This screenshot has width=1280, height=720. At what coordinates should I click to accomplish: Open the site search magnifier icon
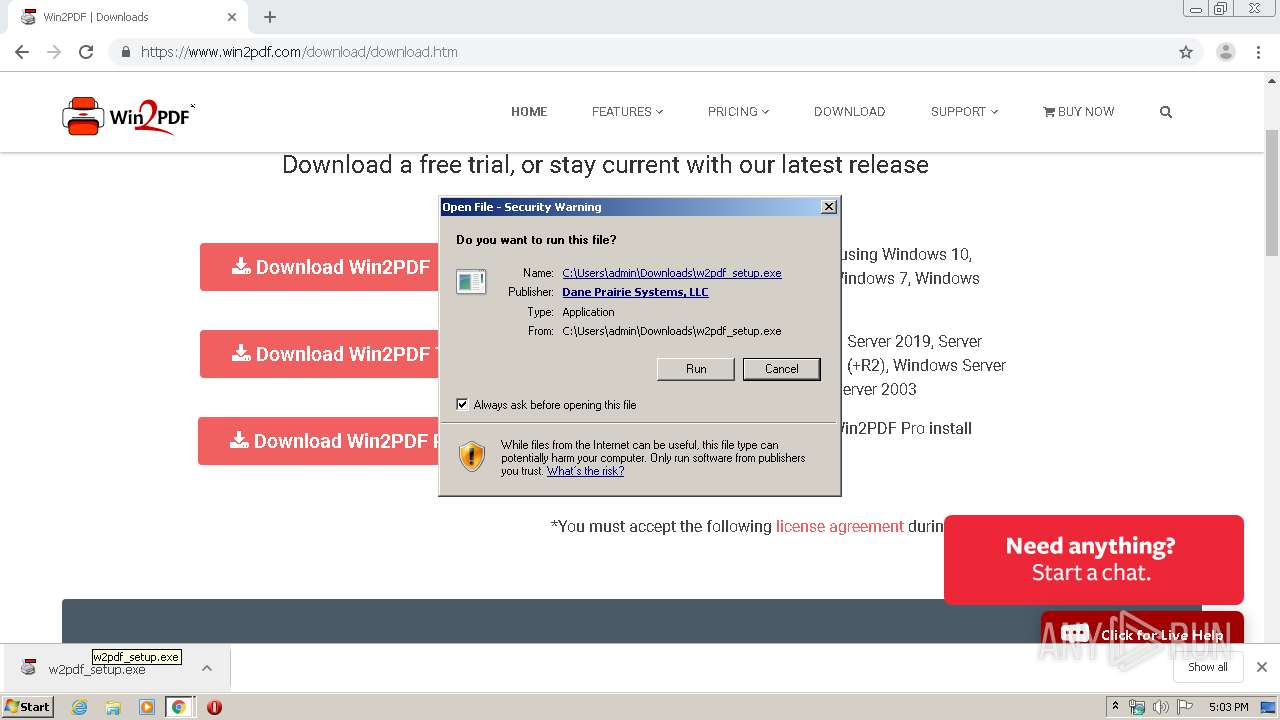[1165, 112]
